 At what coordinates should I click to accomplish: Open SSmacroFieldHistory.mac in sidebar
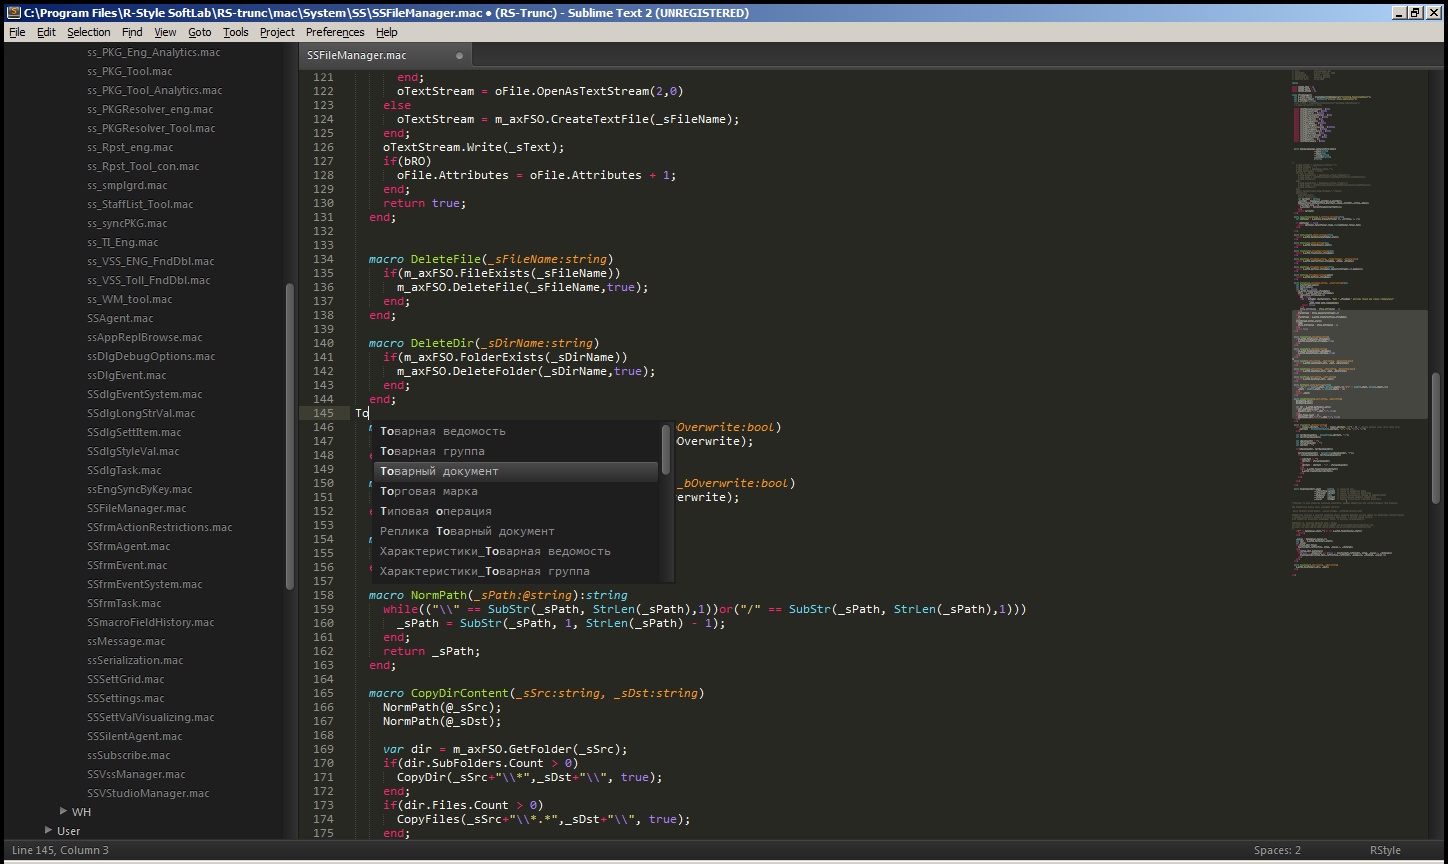(x=150, y=622)
